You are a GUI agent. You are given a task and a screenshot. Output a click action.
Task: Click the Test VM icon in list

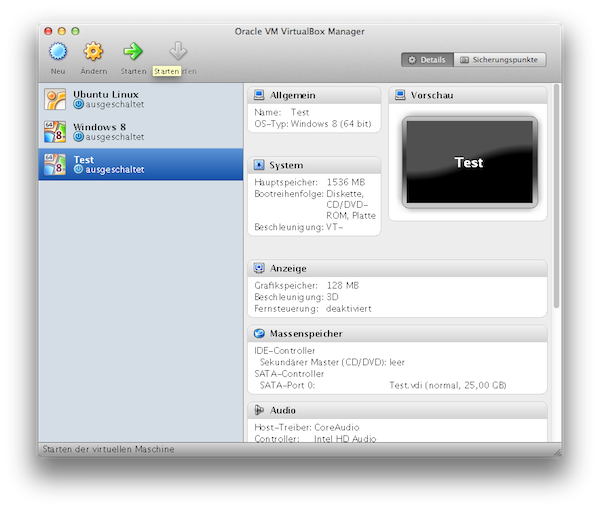pos(55,165)
